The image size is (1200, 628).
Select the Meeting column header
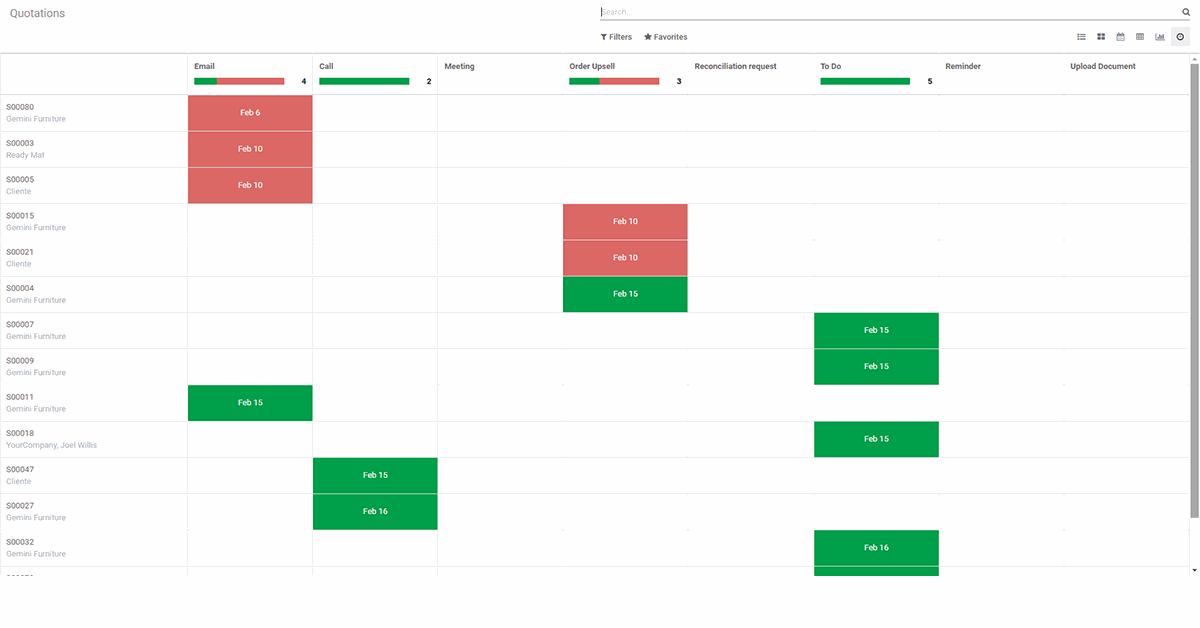(459, 66)
